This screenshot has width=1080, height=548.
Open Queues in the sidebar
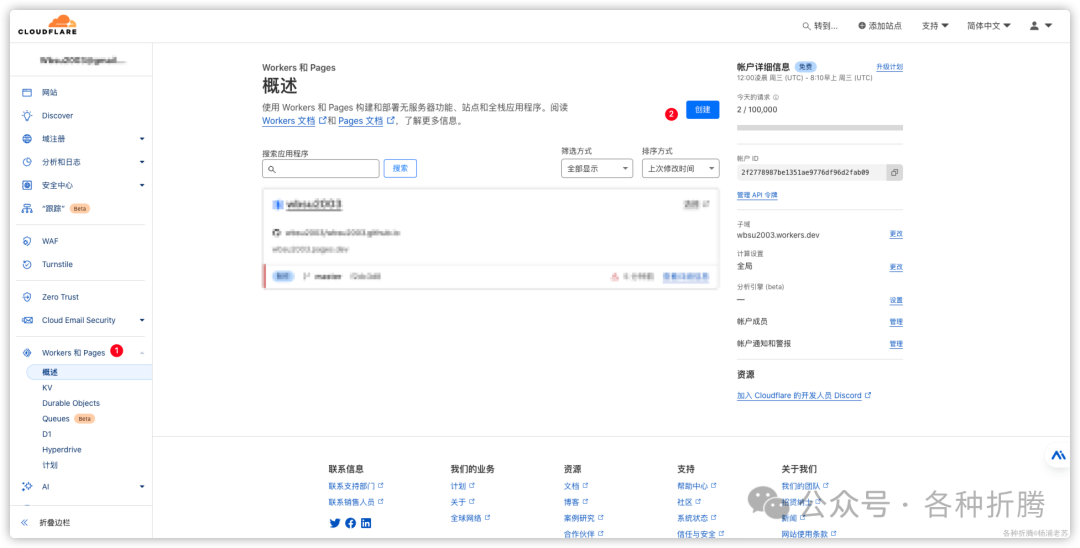(56, 419)
